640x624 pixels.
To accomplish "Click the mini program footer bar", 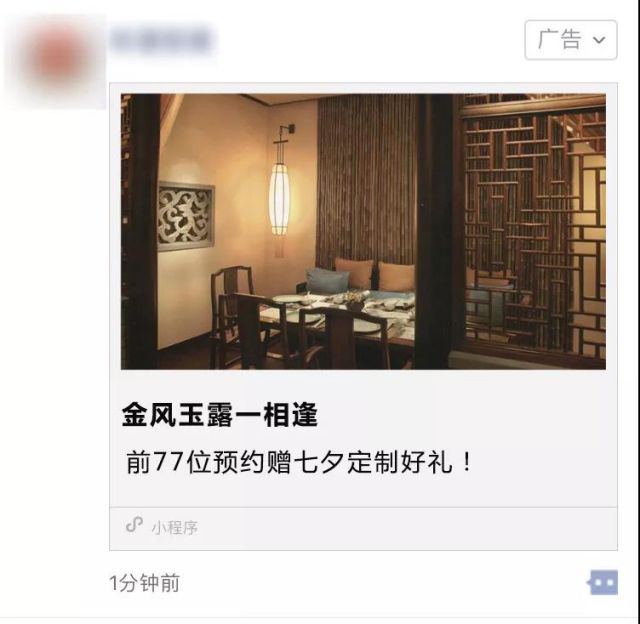I will [363, 529].
